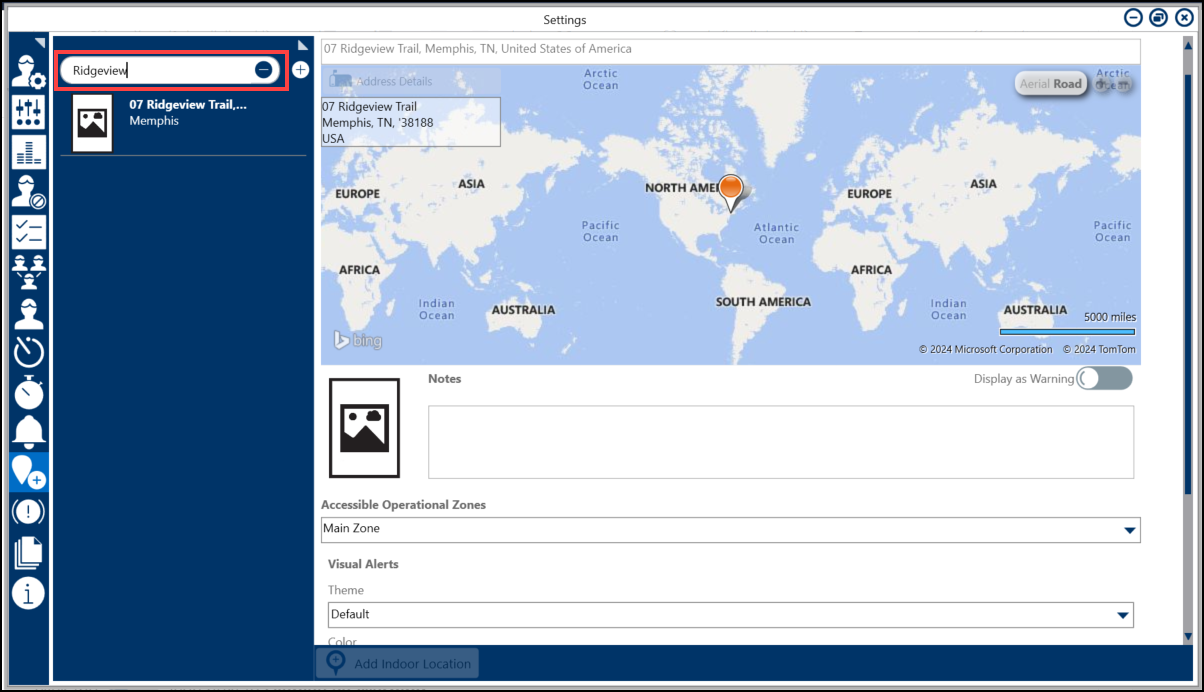Open the checklist icon in sidebar
Viewport: 1204px width, 692px height.
click(28, 232)
